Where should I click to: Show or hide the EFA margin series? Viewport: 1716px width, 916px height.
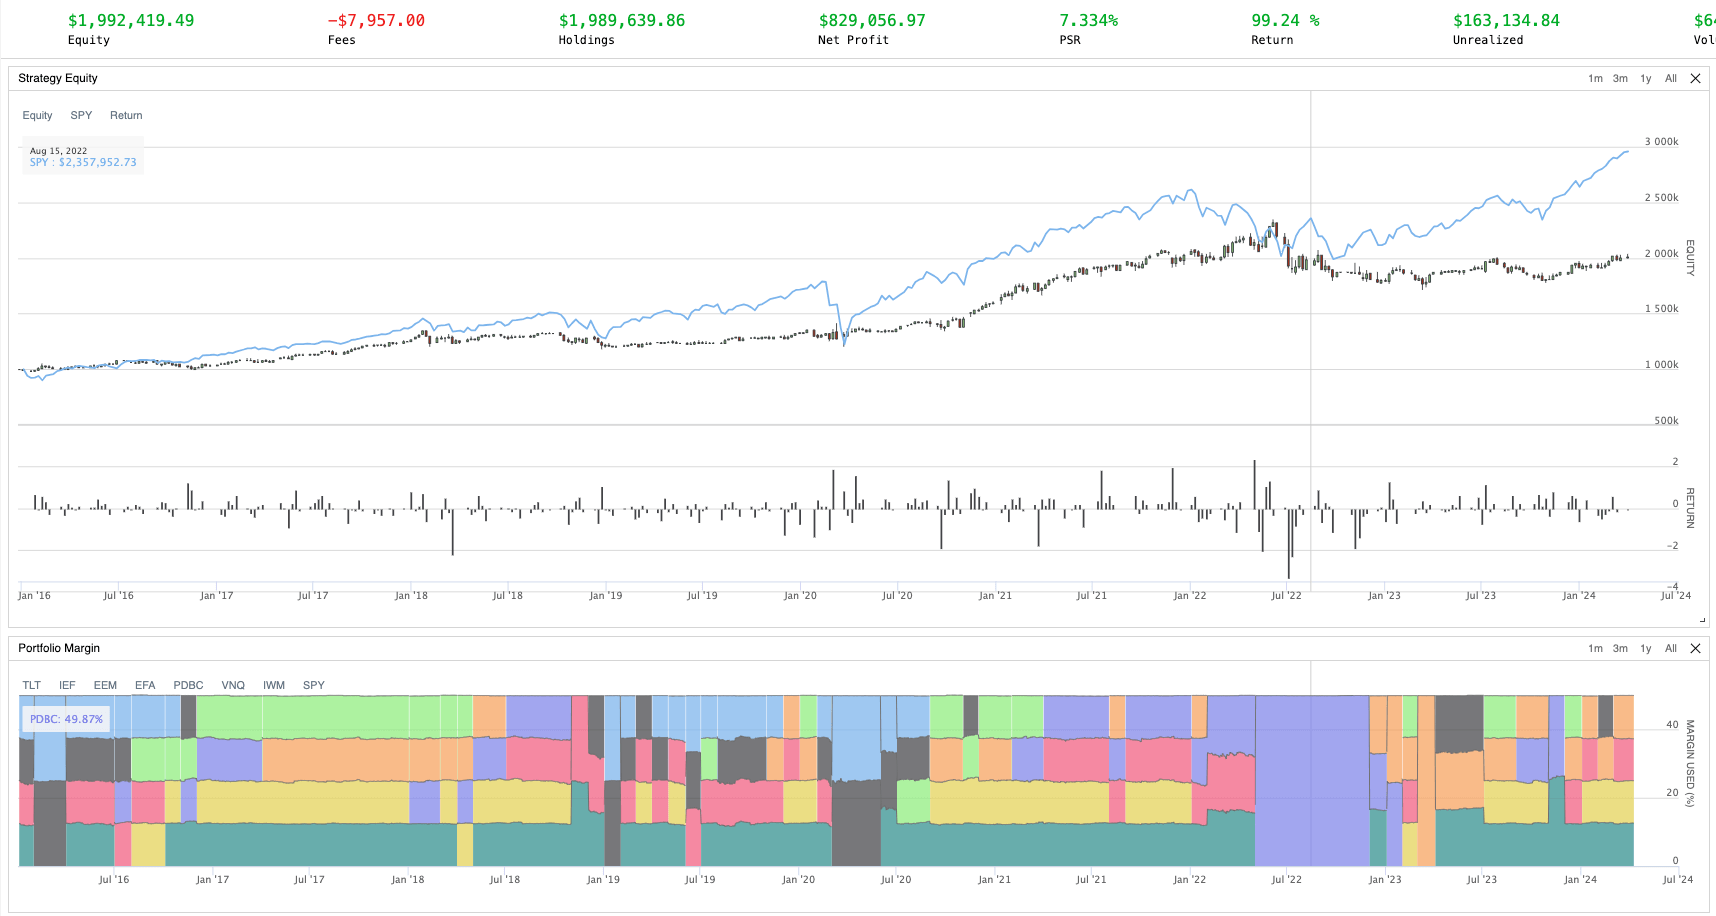(145, 686)
